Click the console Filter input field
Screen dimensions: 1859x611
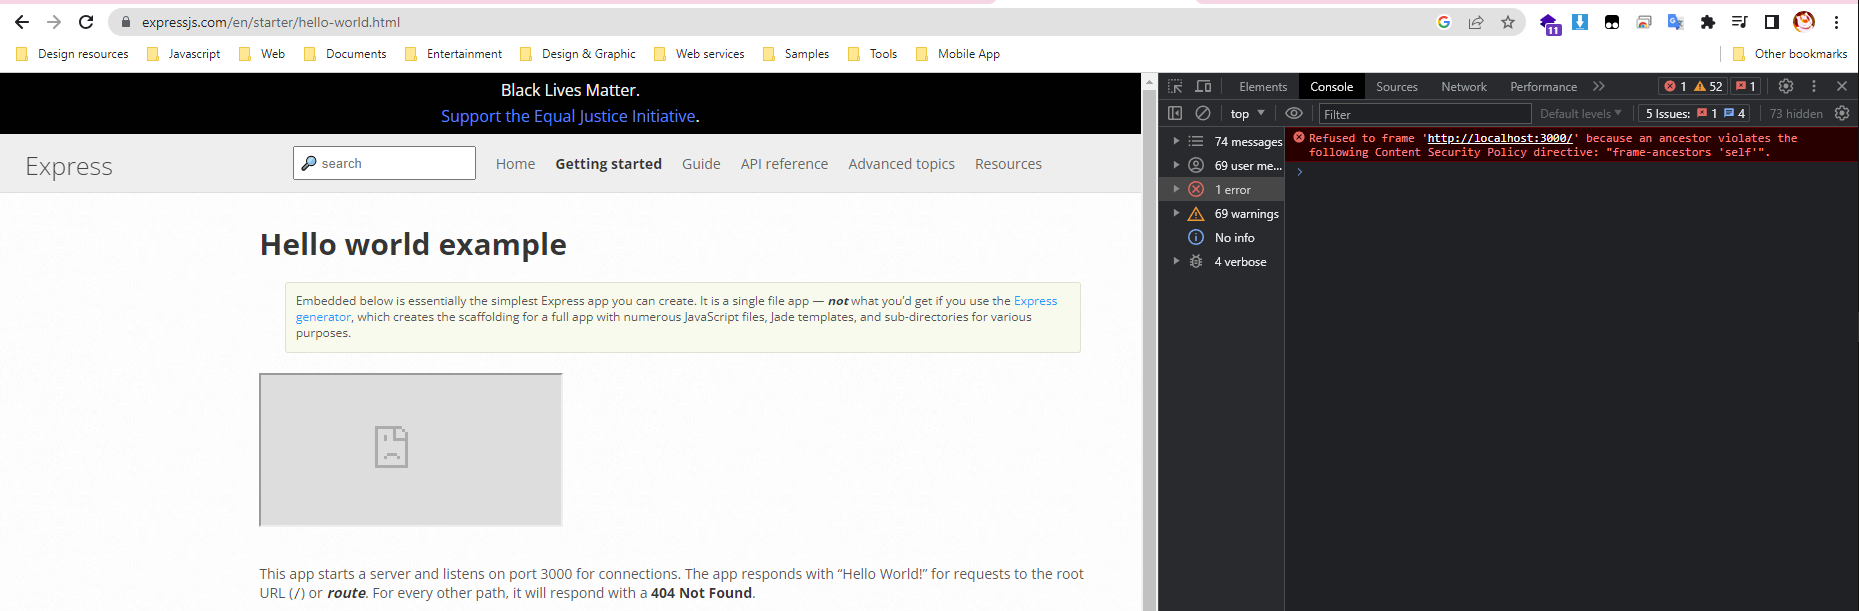[1425, 114]
